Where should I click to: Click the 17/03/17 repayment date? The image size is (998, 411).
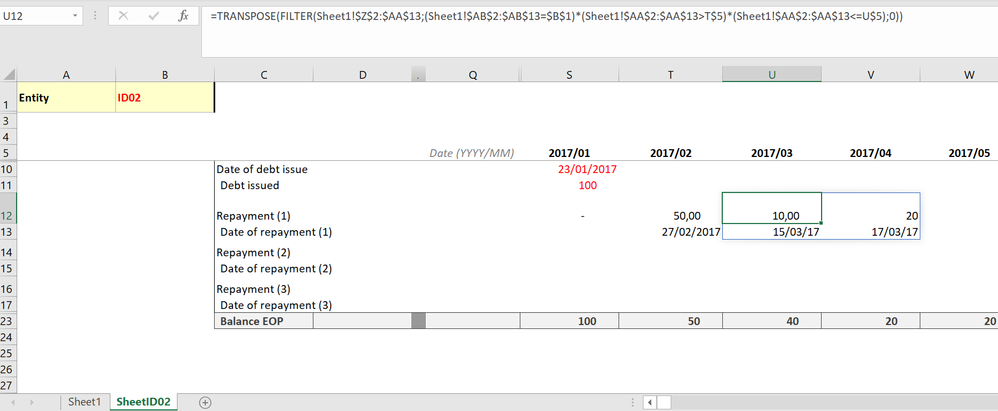[871, 232]
